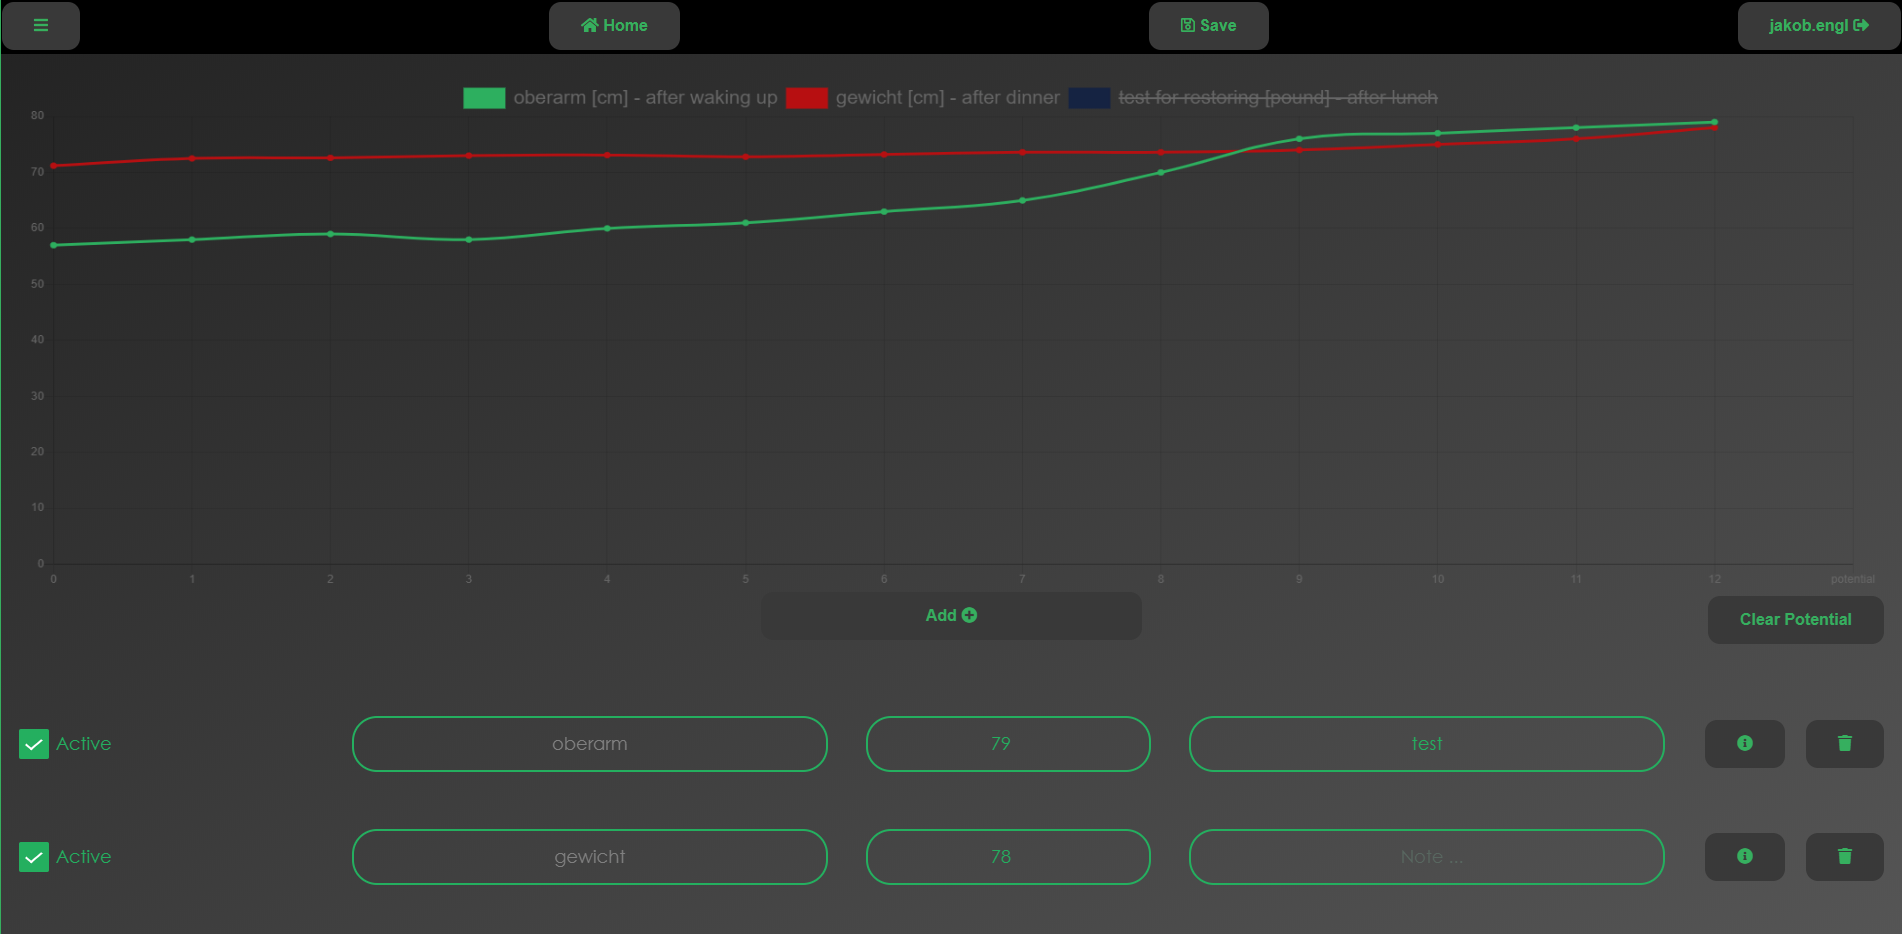Open info for oberarm row
Viewport: 1902px width, 934px height.
tap(1745, 744)
